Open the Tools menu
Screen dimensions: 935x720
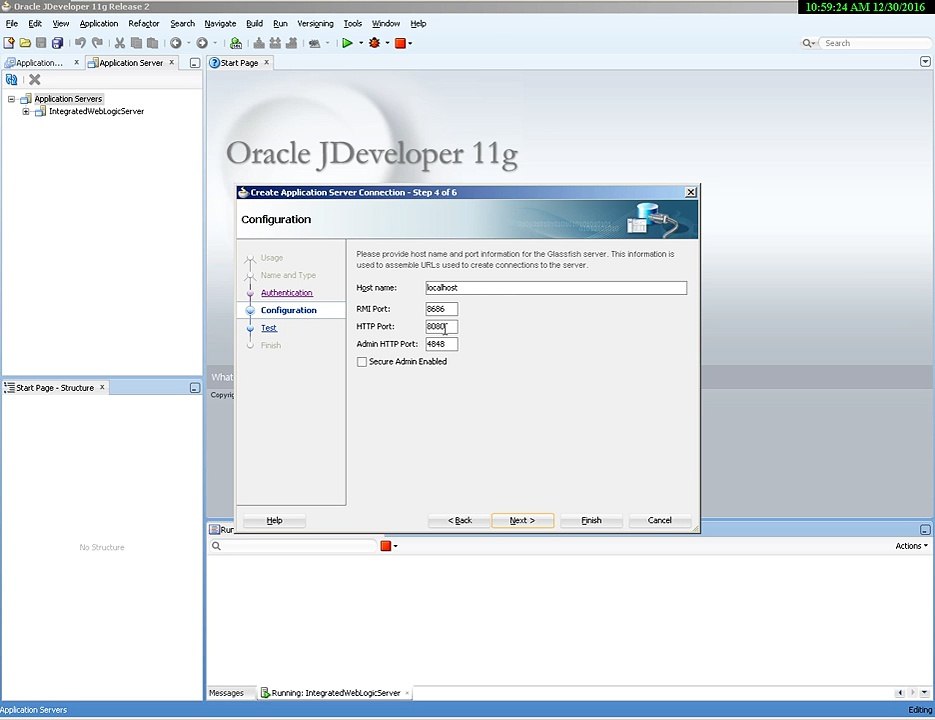tap(352, 24)
